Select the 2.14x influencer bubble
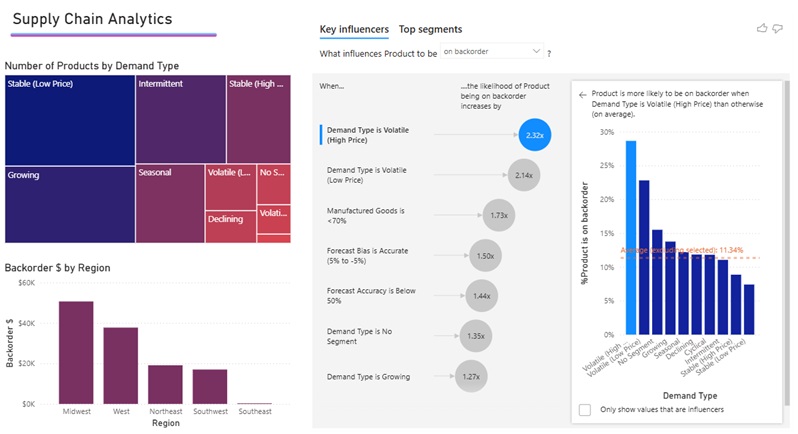The image size is (798, 434). [x=523, y=175]
